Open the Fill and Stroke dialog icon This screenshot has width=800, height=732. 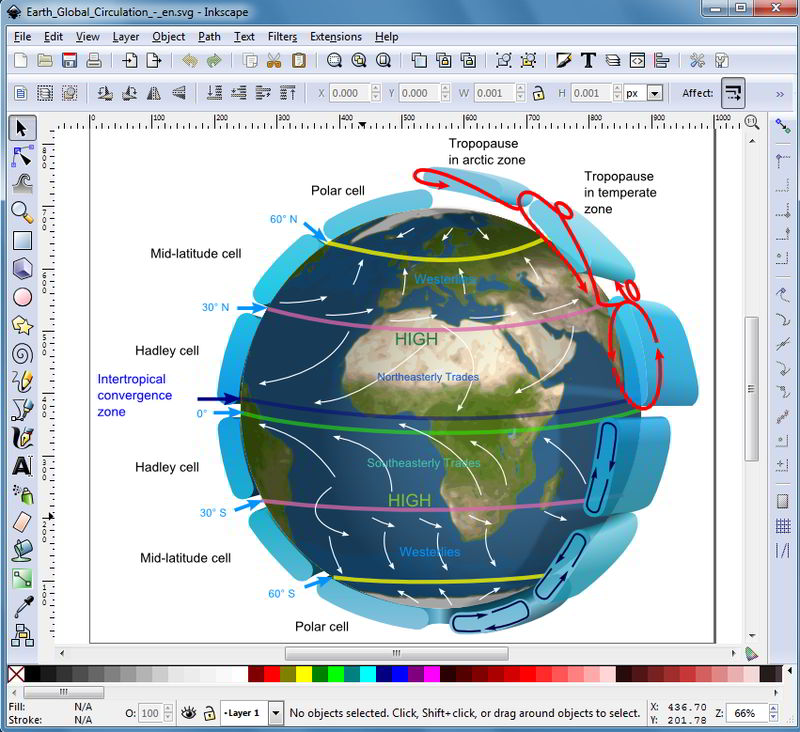pyautogui.click(x=562, y=60)
